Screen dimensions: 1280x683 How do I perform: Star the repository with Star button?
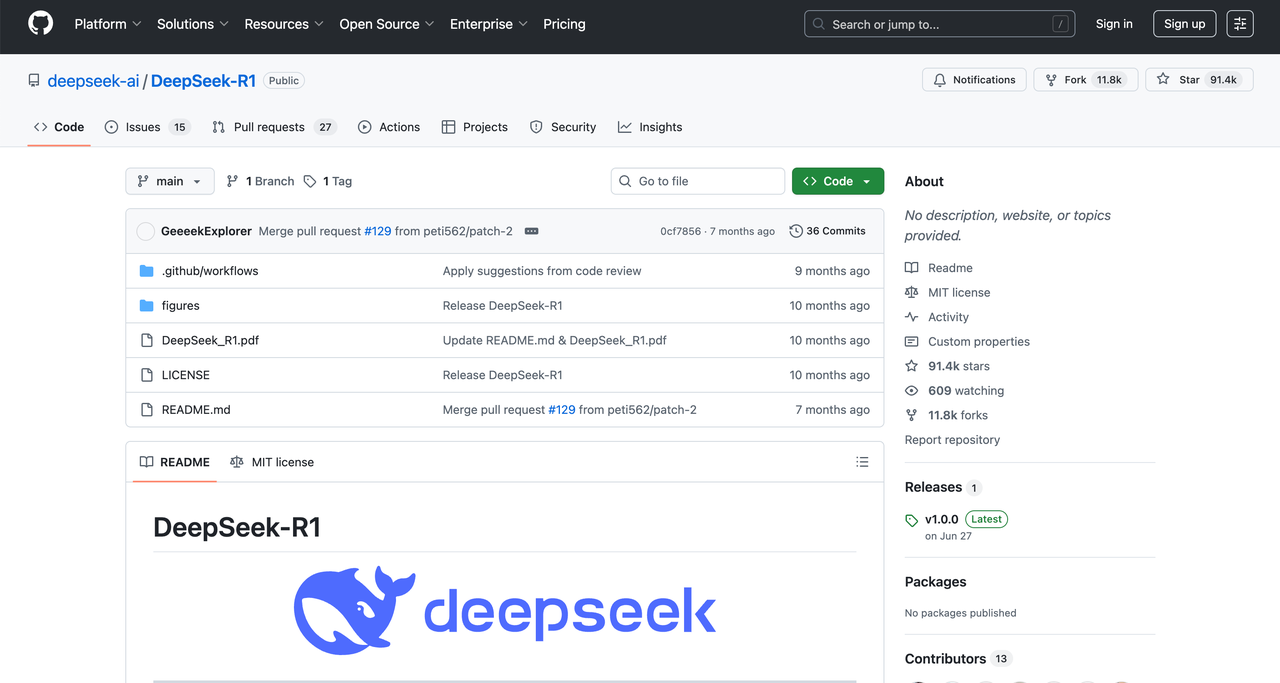(1199, 80)
